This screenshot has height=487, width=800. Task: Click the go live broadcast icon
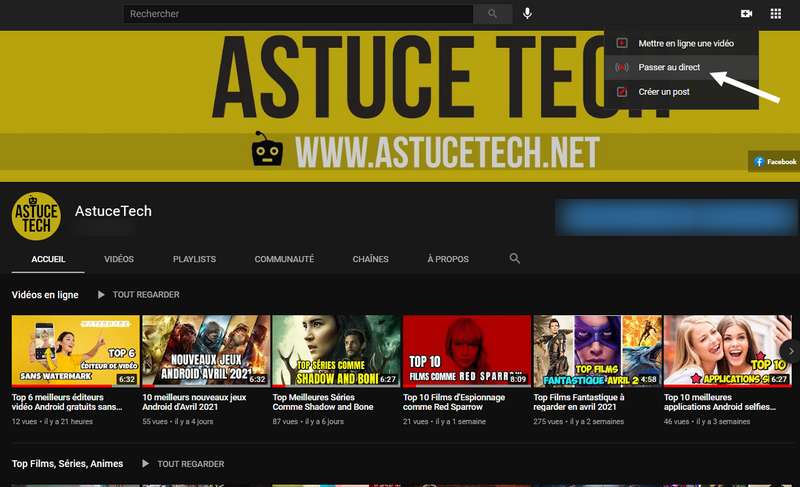click(x=621, y=67)
